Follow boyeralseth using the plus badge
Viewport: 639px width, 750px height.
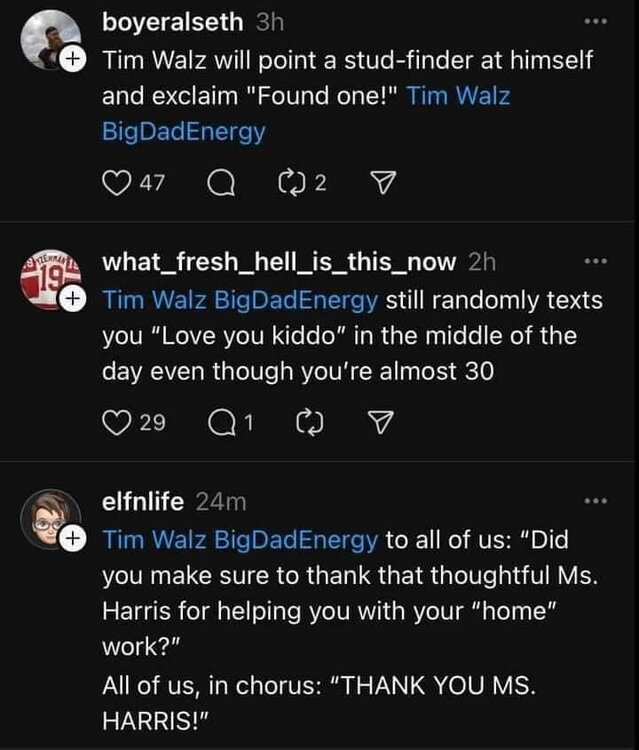tap(71, 59)
